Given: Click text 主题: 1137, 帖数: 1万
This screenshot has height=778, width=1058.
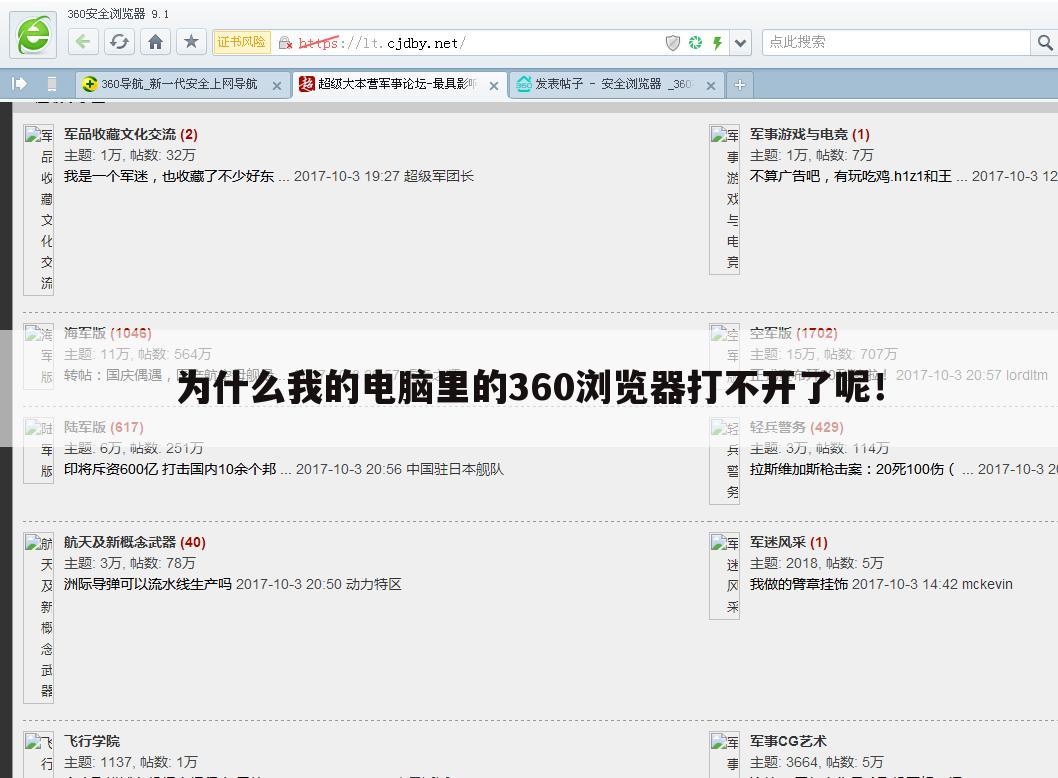Looking at the screenshot, I should [x=131, y=762].
